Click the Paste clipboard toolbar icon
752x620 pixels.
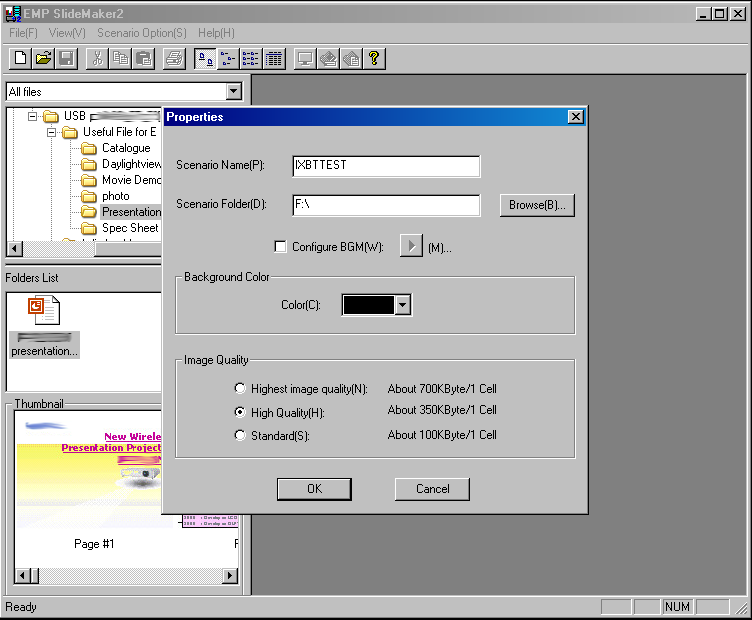(x=143, y=59)
